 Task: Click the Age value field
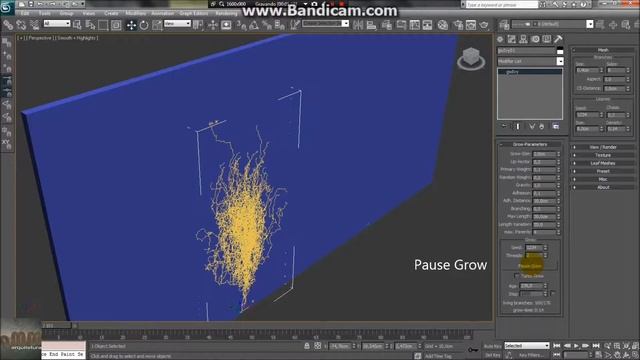pos(531,286)
